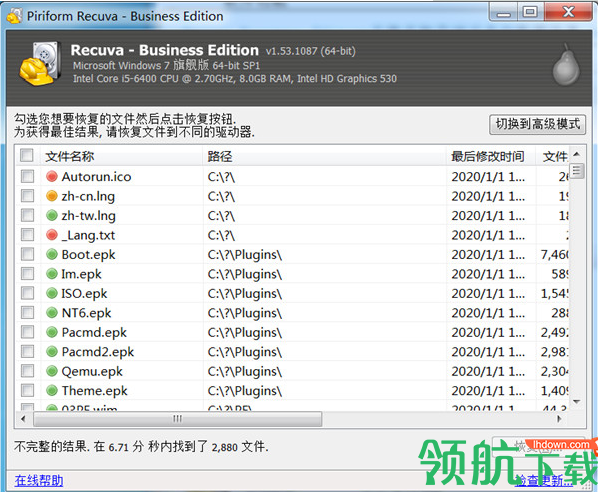
Task: Check the zh-cn.lng file checkbox
Action: click(27, 196)
